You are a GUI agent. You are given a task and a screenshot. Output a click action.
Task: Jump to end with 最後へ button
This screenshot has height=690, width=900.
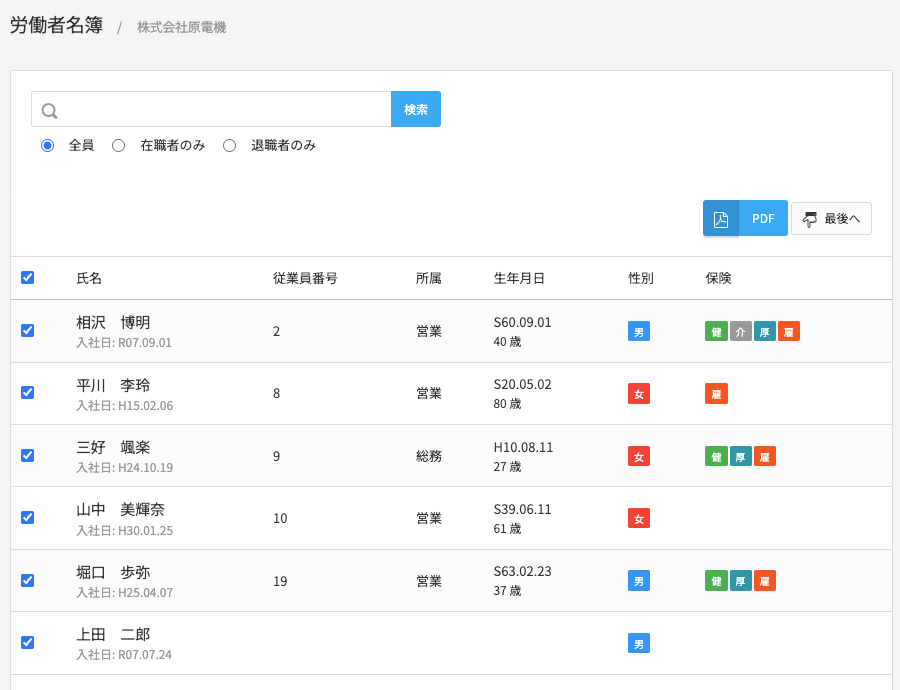831,219
